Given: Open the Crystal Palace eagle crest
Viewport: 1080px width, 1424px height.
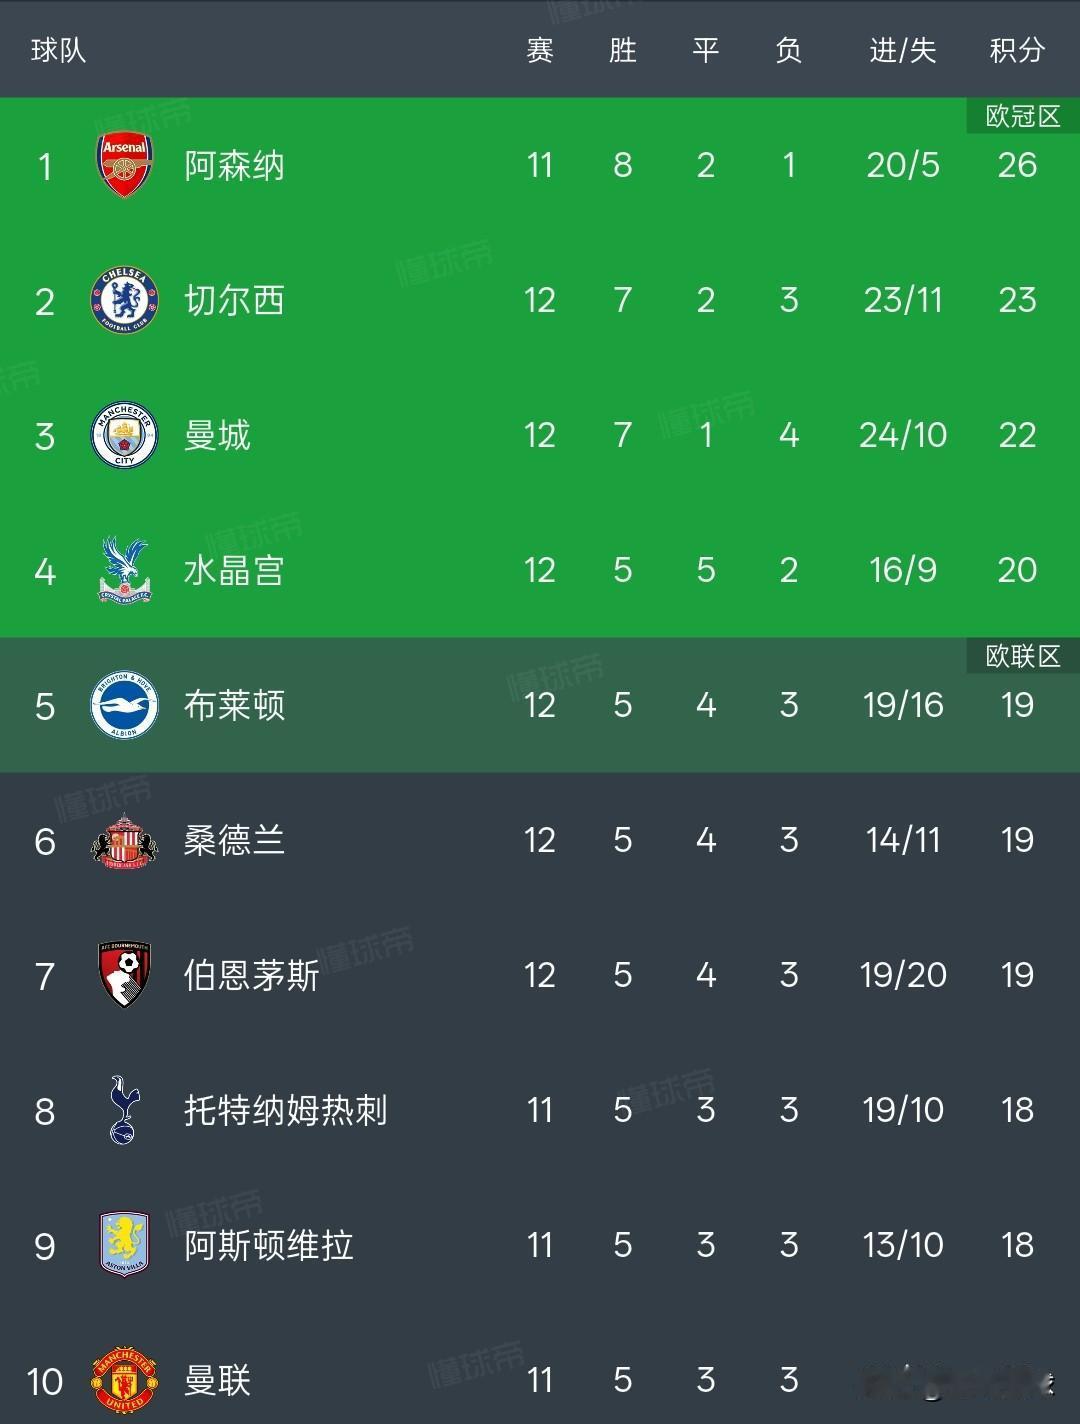Looking at the screenshot, I should (x=124, y=570).
